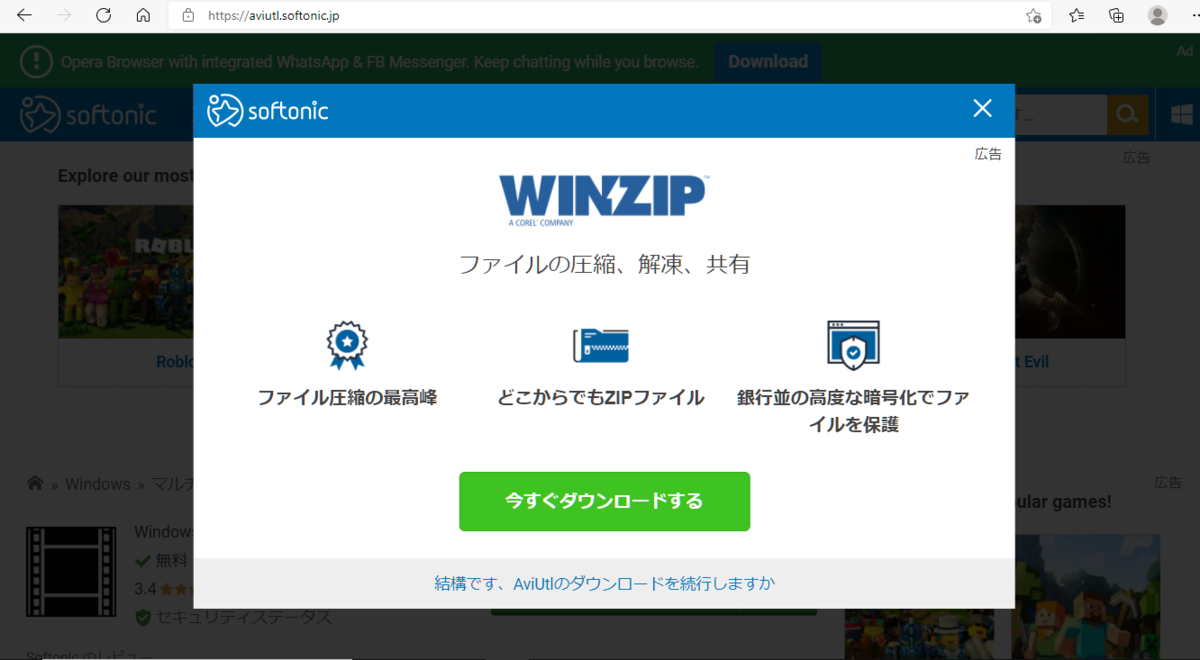This screenshot has height=660, width=1200.
Task: Click どこからでもZIPファイル text
Action: coord(601,398)
